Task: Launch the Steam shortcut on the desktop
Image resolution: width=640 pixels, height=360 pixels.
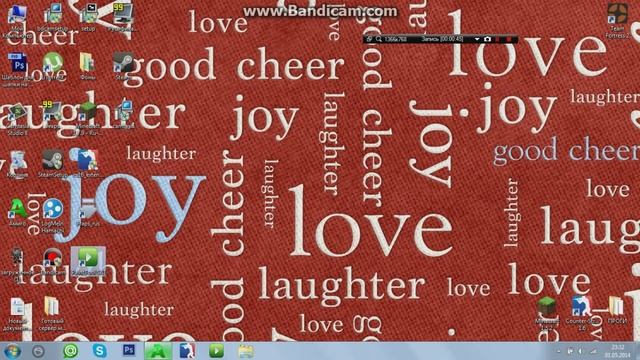Action: pyautogui.click(x=122, y=65)
